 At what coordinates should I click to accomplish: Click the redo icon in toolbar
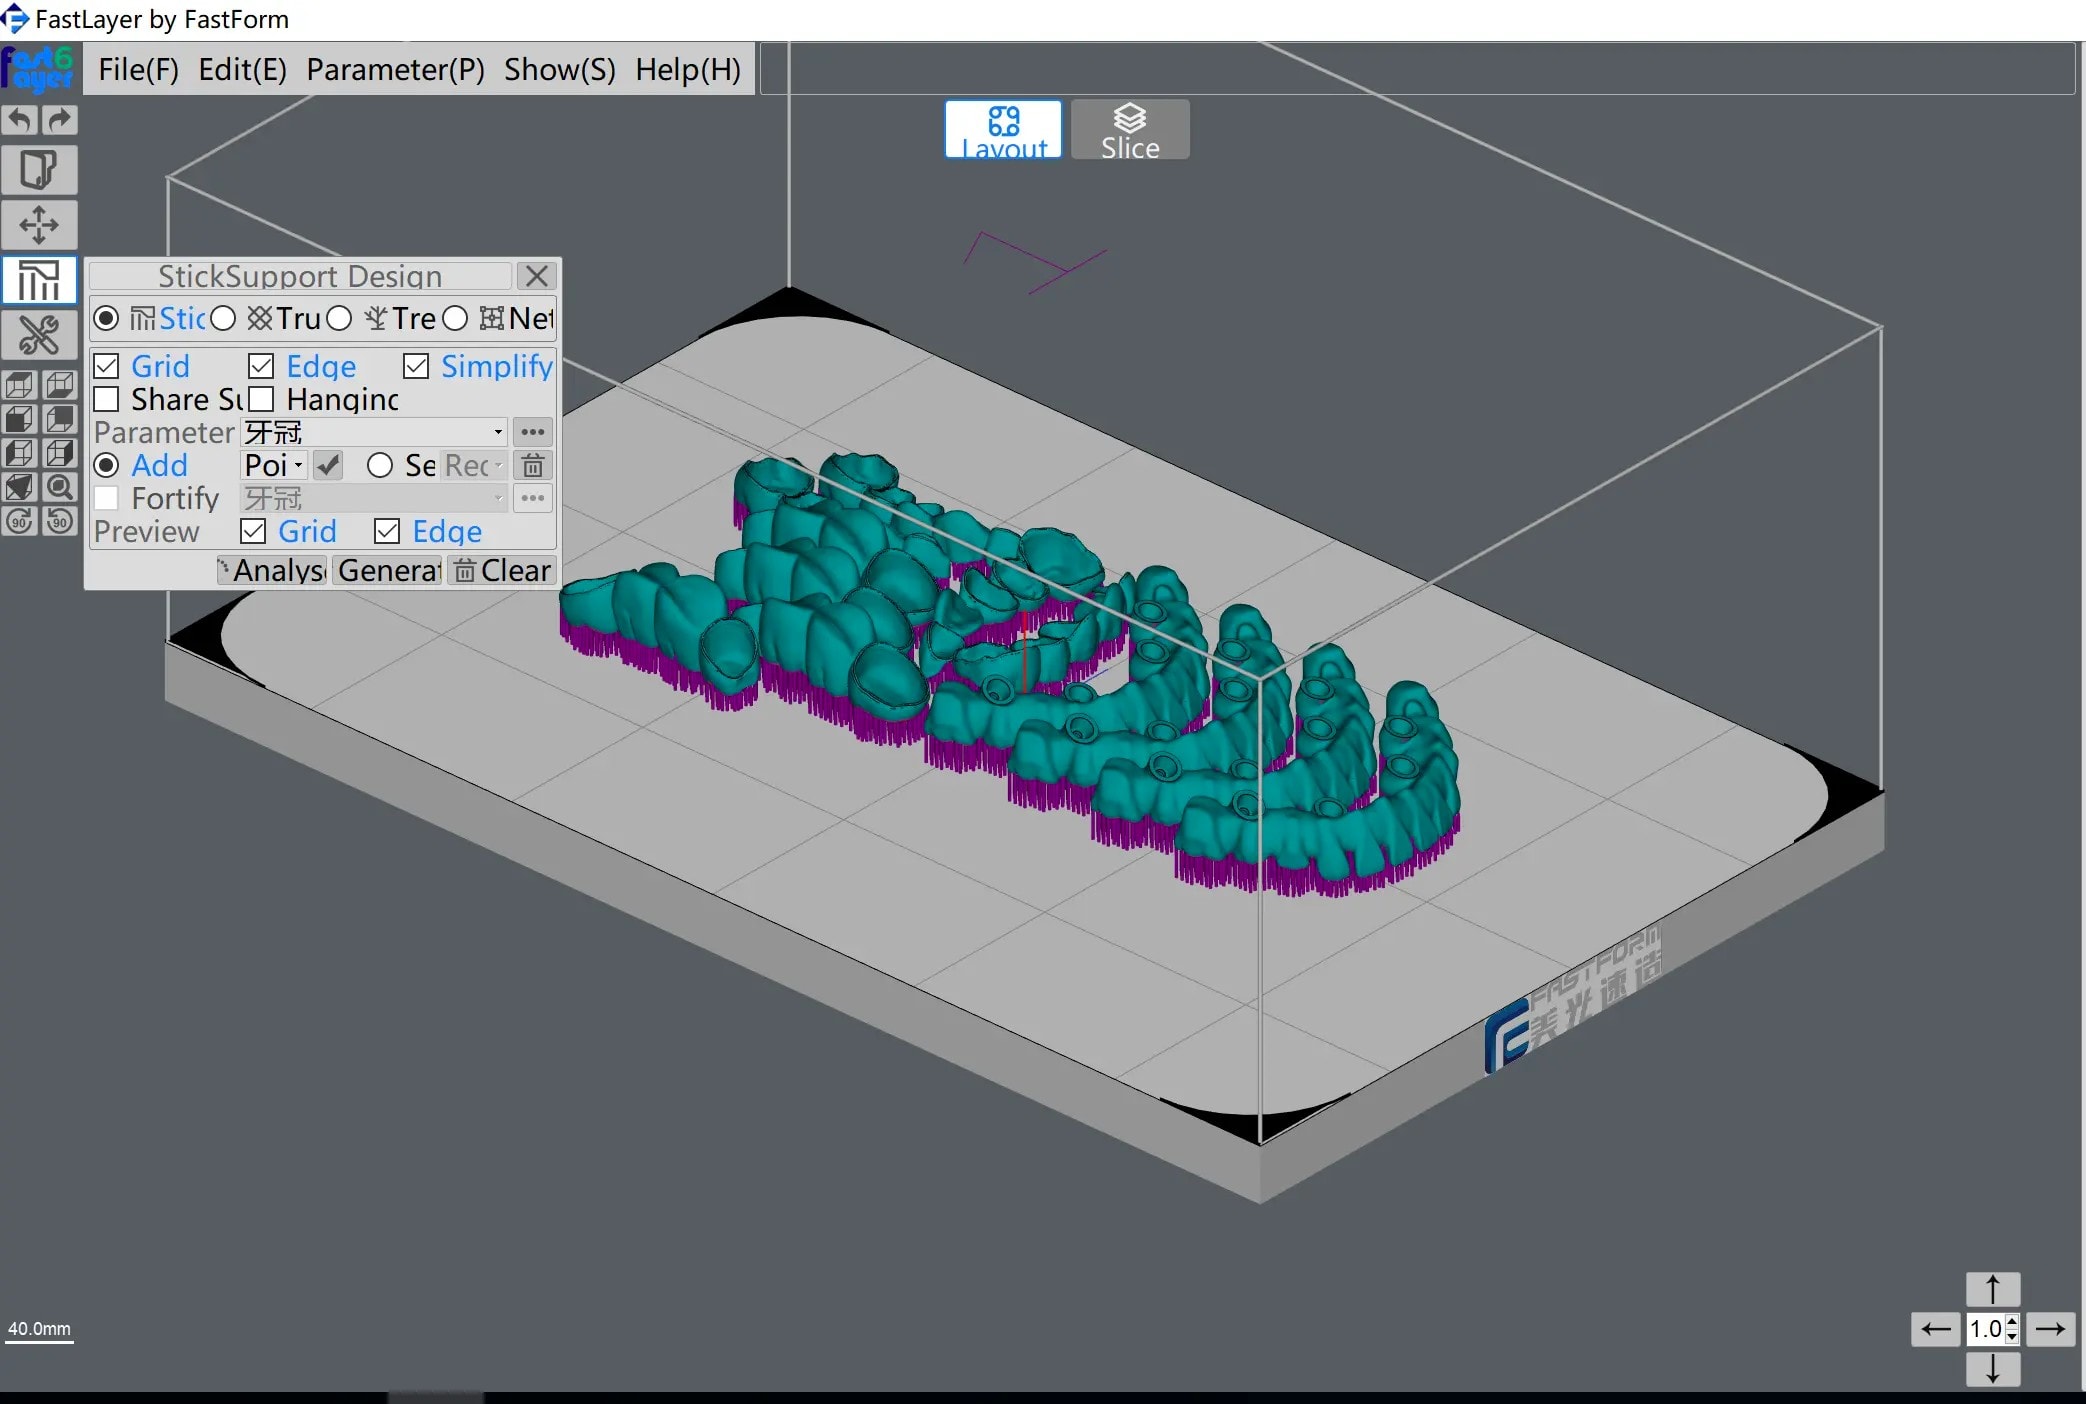click(58, 119)
